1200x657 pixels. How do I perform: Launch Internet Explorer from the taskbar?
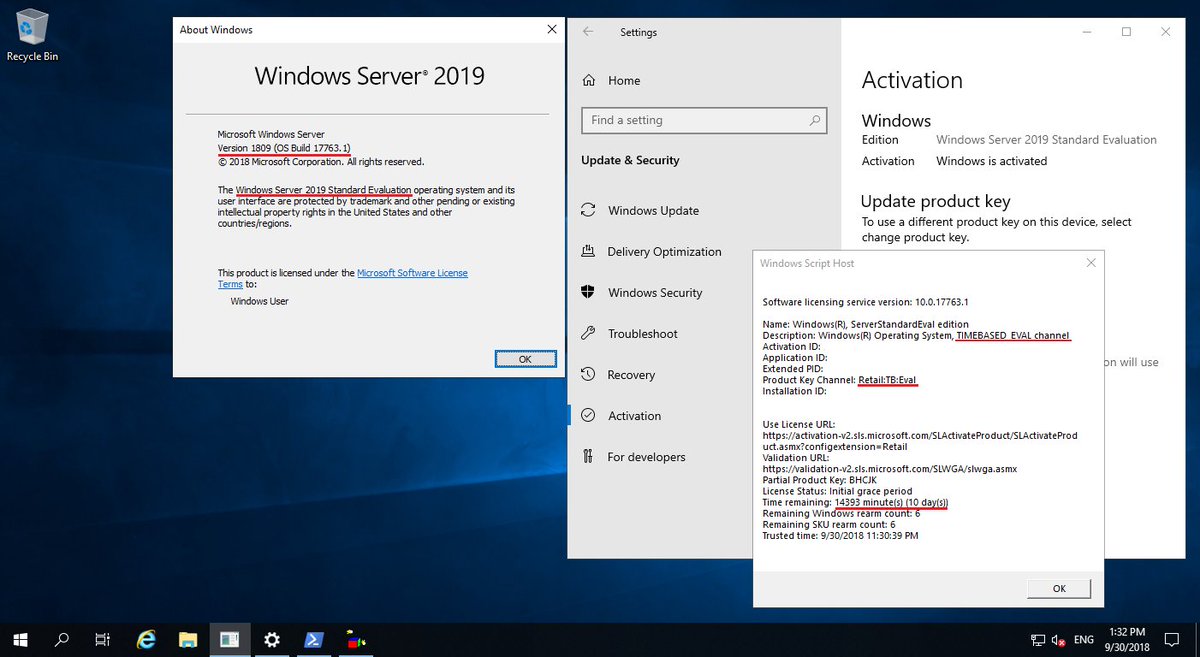pyautogui.click(x=146, y=639)
